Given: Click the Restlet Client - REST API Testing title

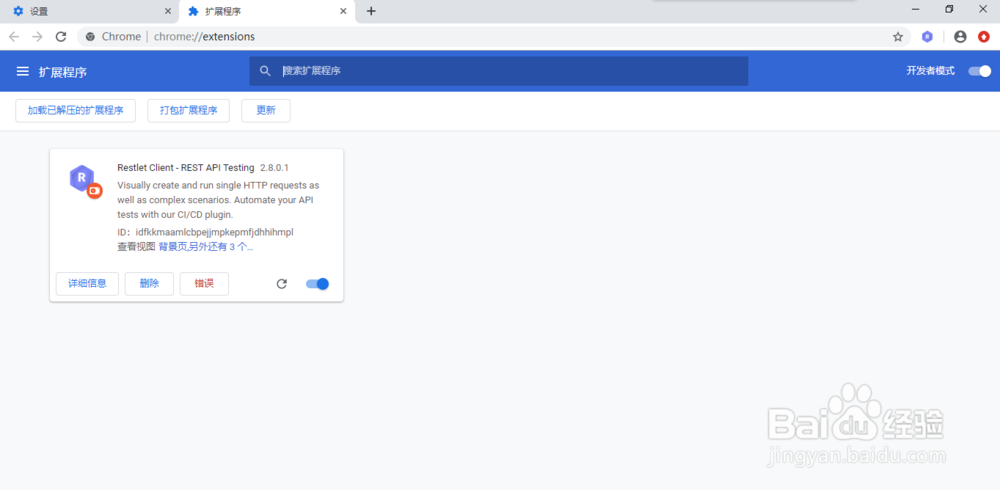Looking at the screenshot, I should point(186,168).
